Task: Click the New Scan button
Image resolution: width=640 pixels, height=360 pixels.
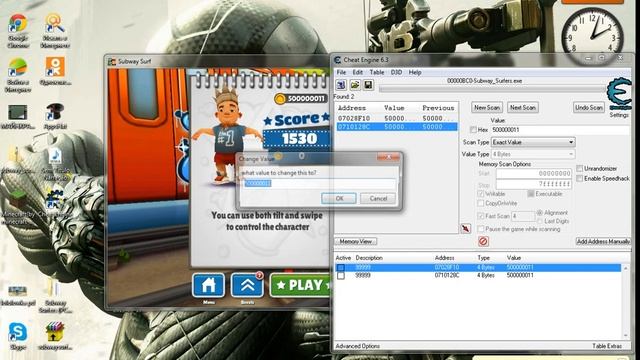Action: point(487,107)
